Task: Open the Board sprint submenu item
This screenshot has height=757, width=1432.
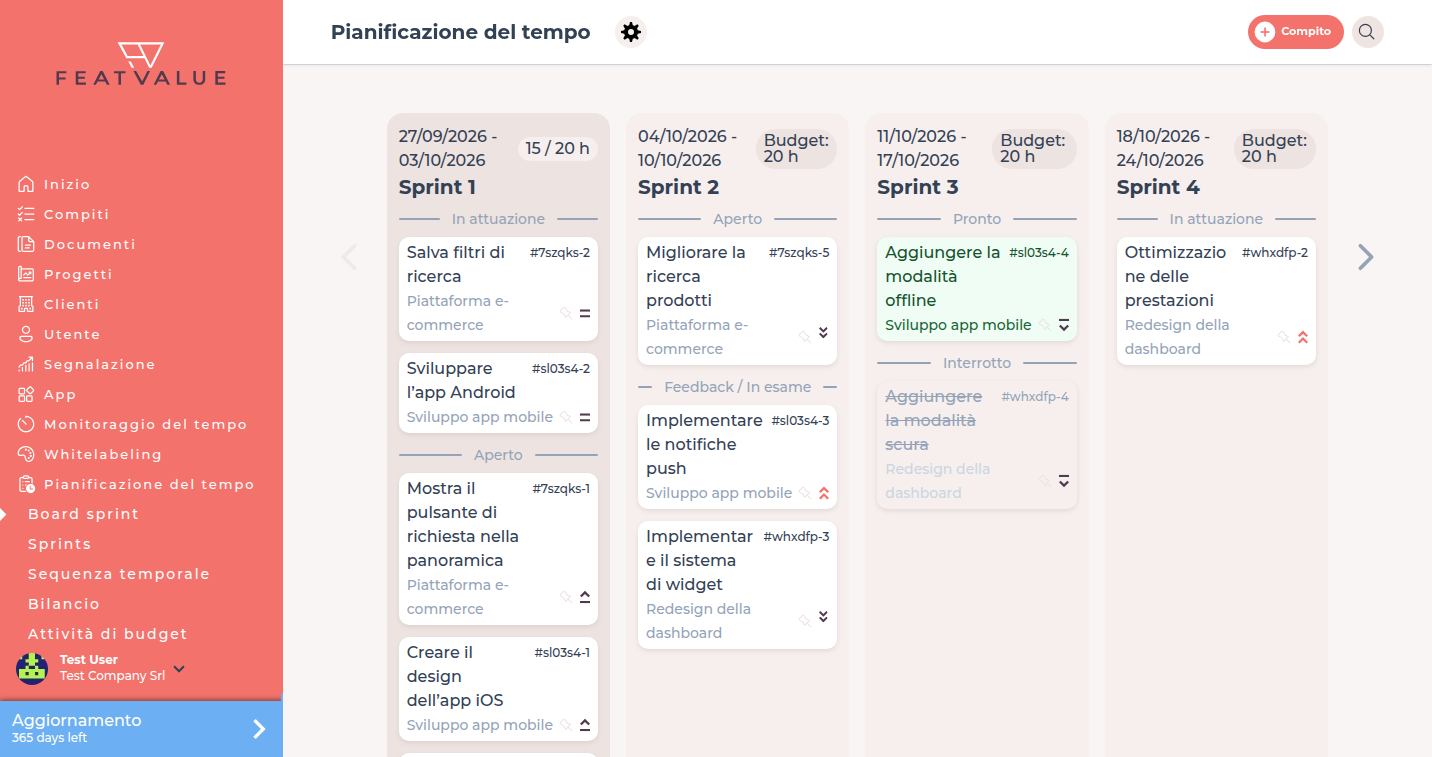Action: click(84, 514)
